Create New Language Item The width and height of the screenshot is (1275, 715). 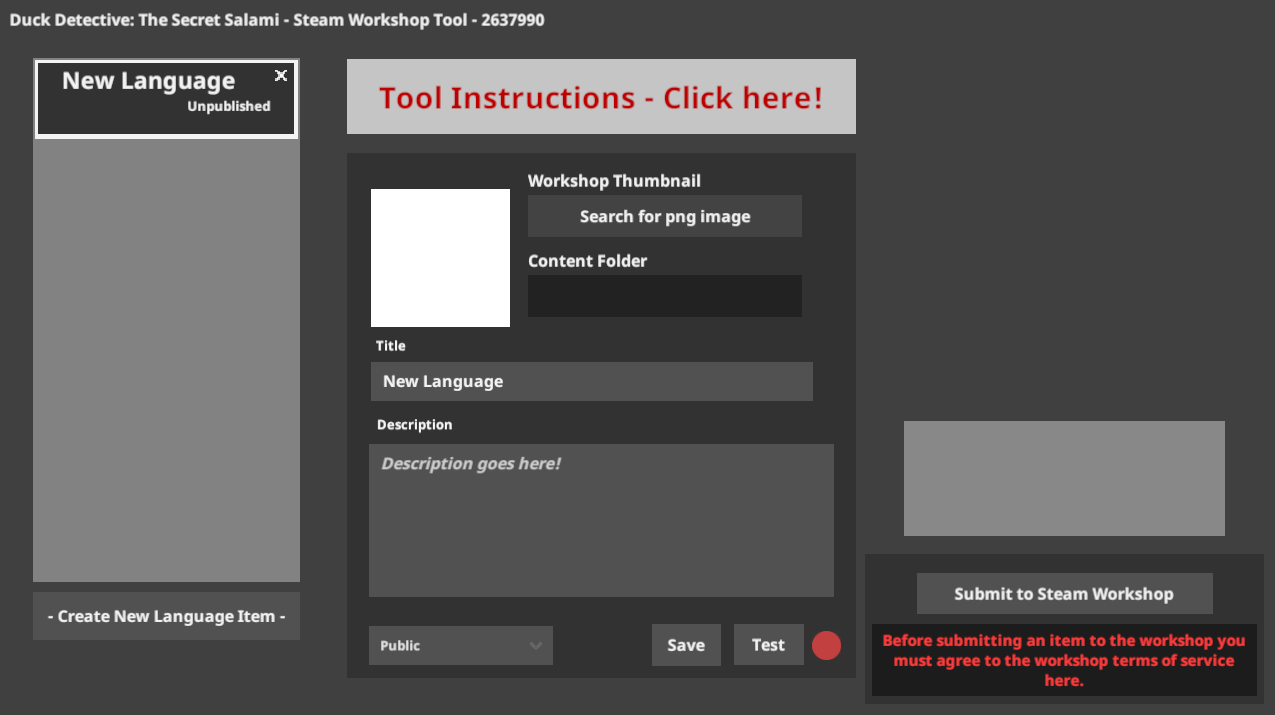(x=166, y=616)
